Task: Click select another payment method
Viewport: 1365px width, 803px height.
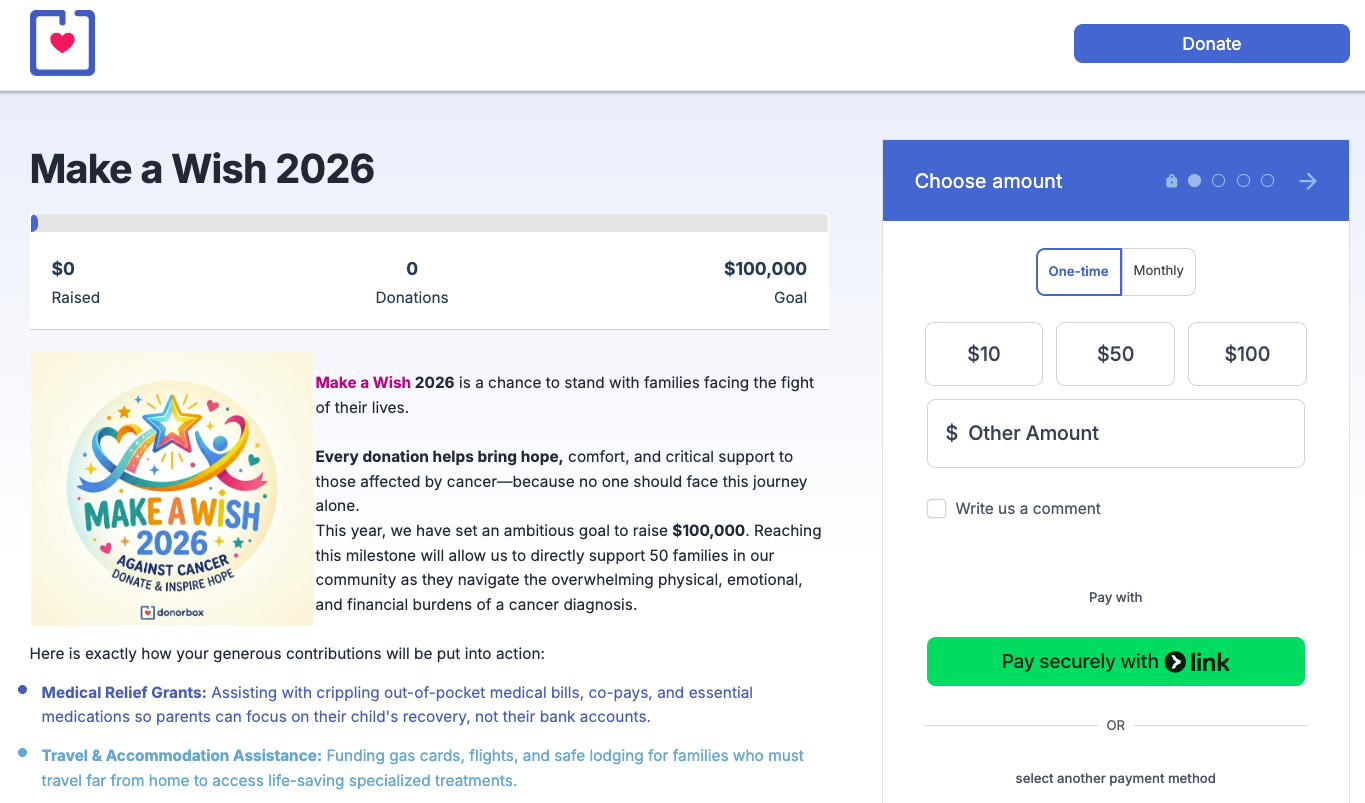Action: tap(1116, 778)
